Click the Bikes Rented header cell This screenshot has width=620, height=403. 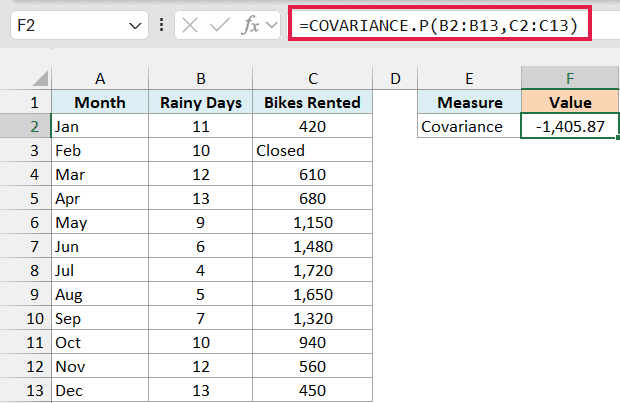312,102
